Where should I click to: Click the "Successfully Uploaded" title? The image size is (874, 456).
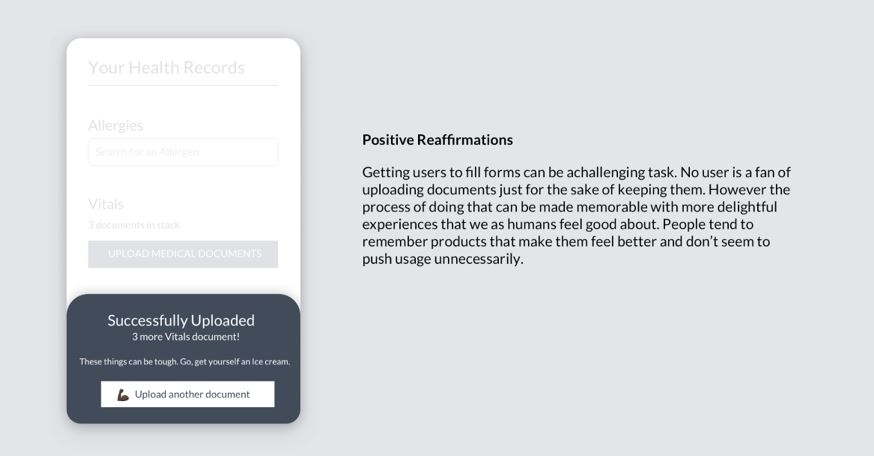tap(181, 320)
